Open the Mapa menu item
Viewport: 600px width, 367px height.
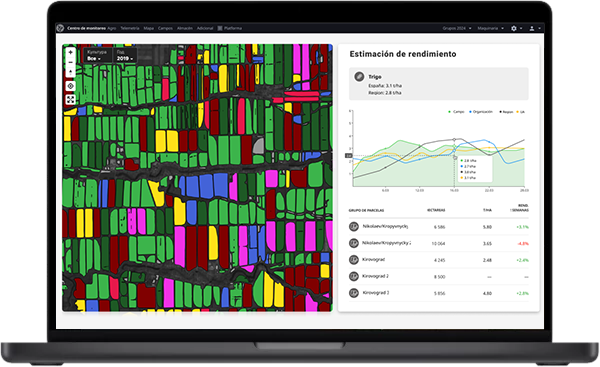point(148,28)
